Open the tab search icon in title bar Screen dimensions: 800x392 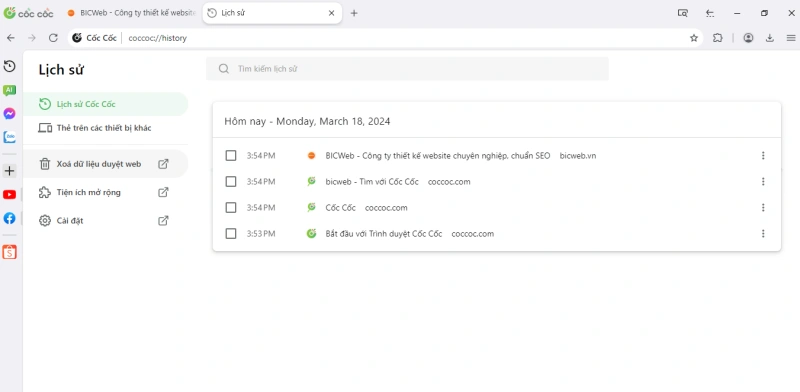683,13
